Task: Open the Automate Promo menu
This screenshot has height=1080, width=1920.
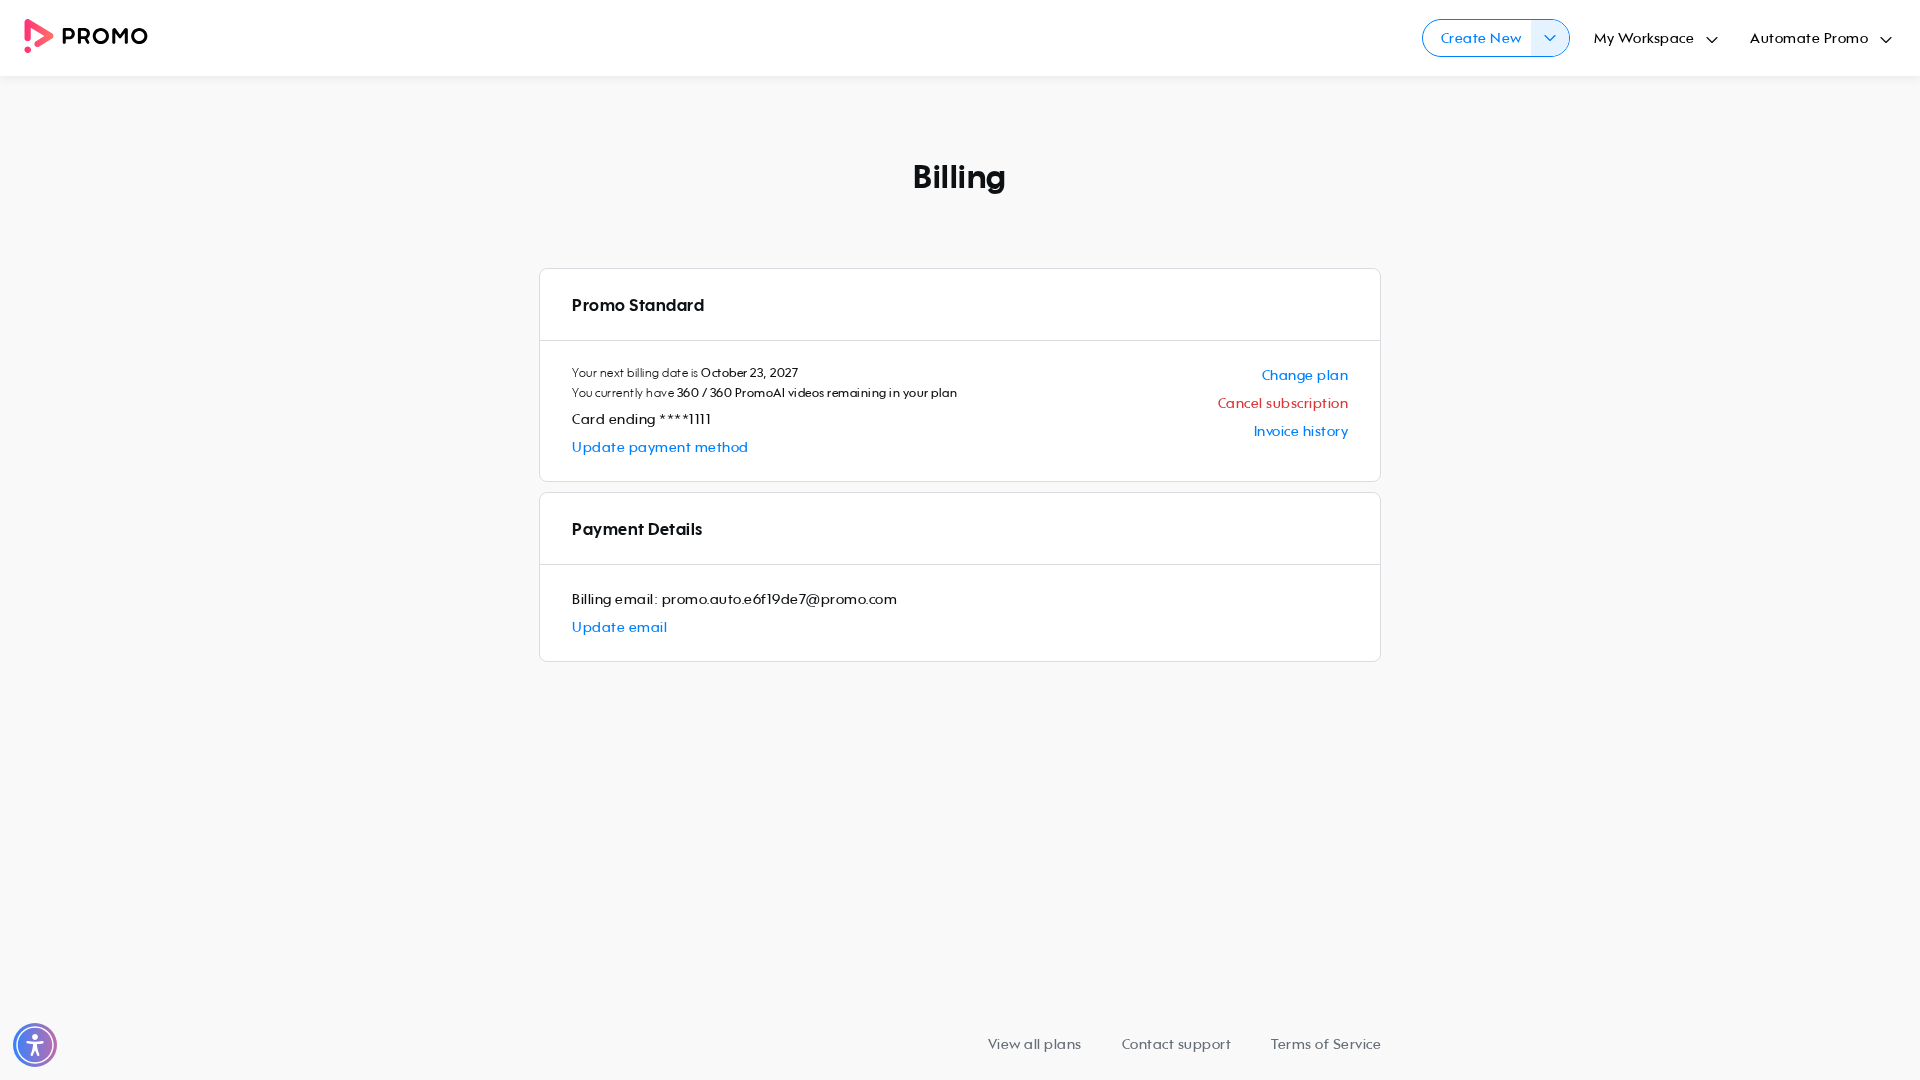Action: point(1820,39)
